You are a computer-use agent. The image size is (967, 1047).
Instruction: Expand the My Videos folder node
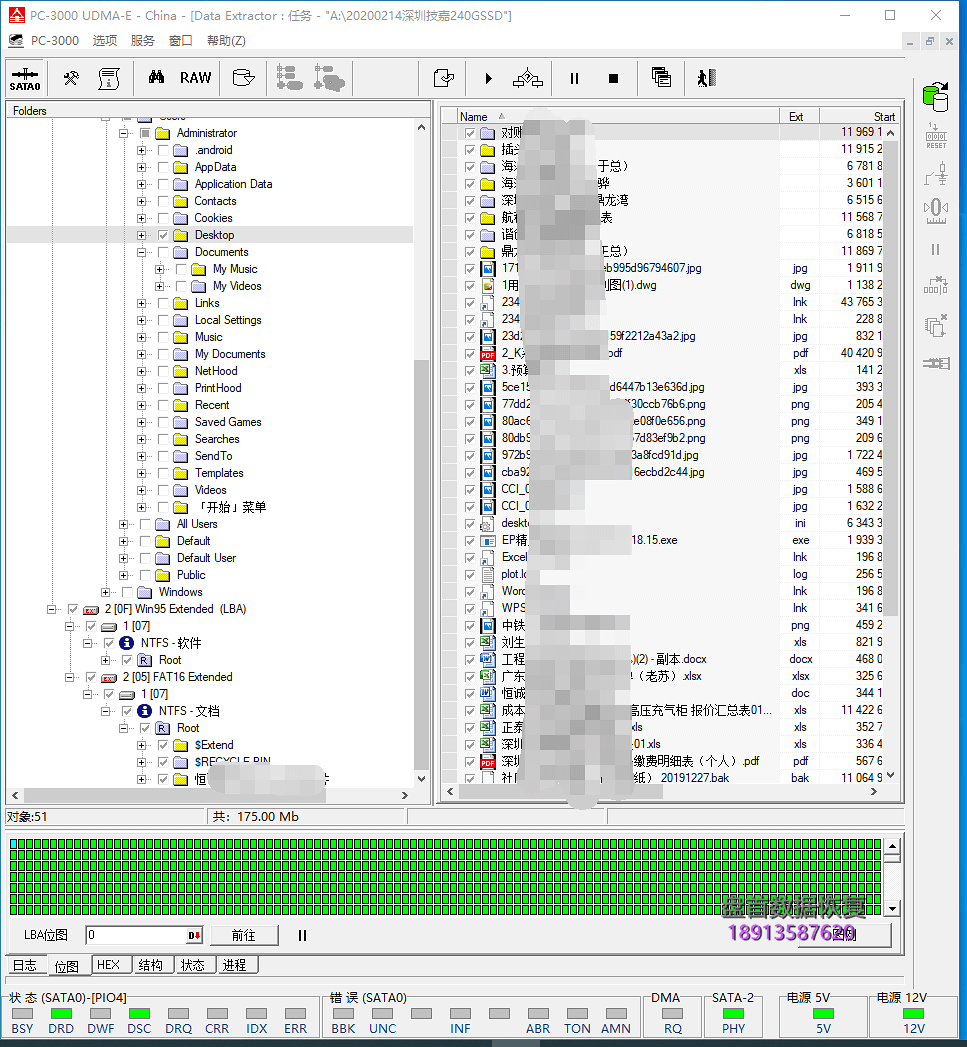tap(160, 286)
